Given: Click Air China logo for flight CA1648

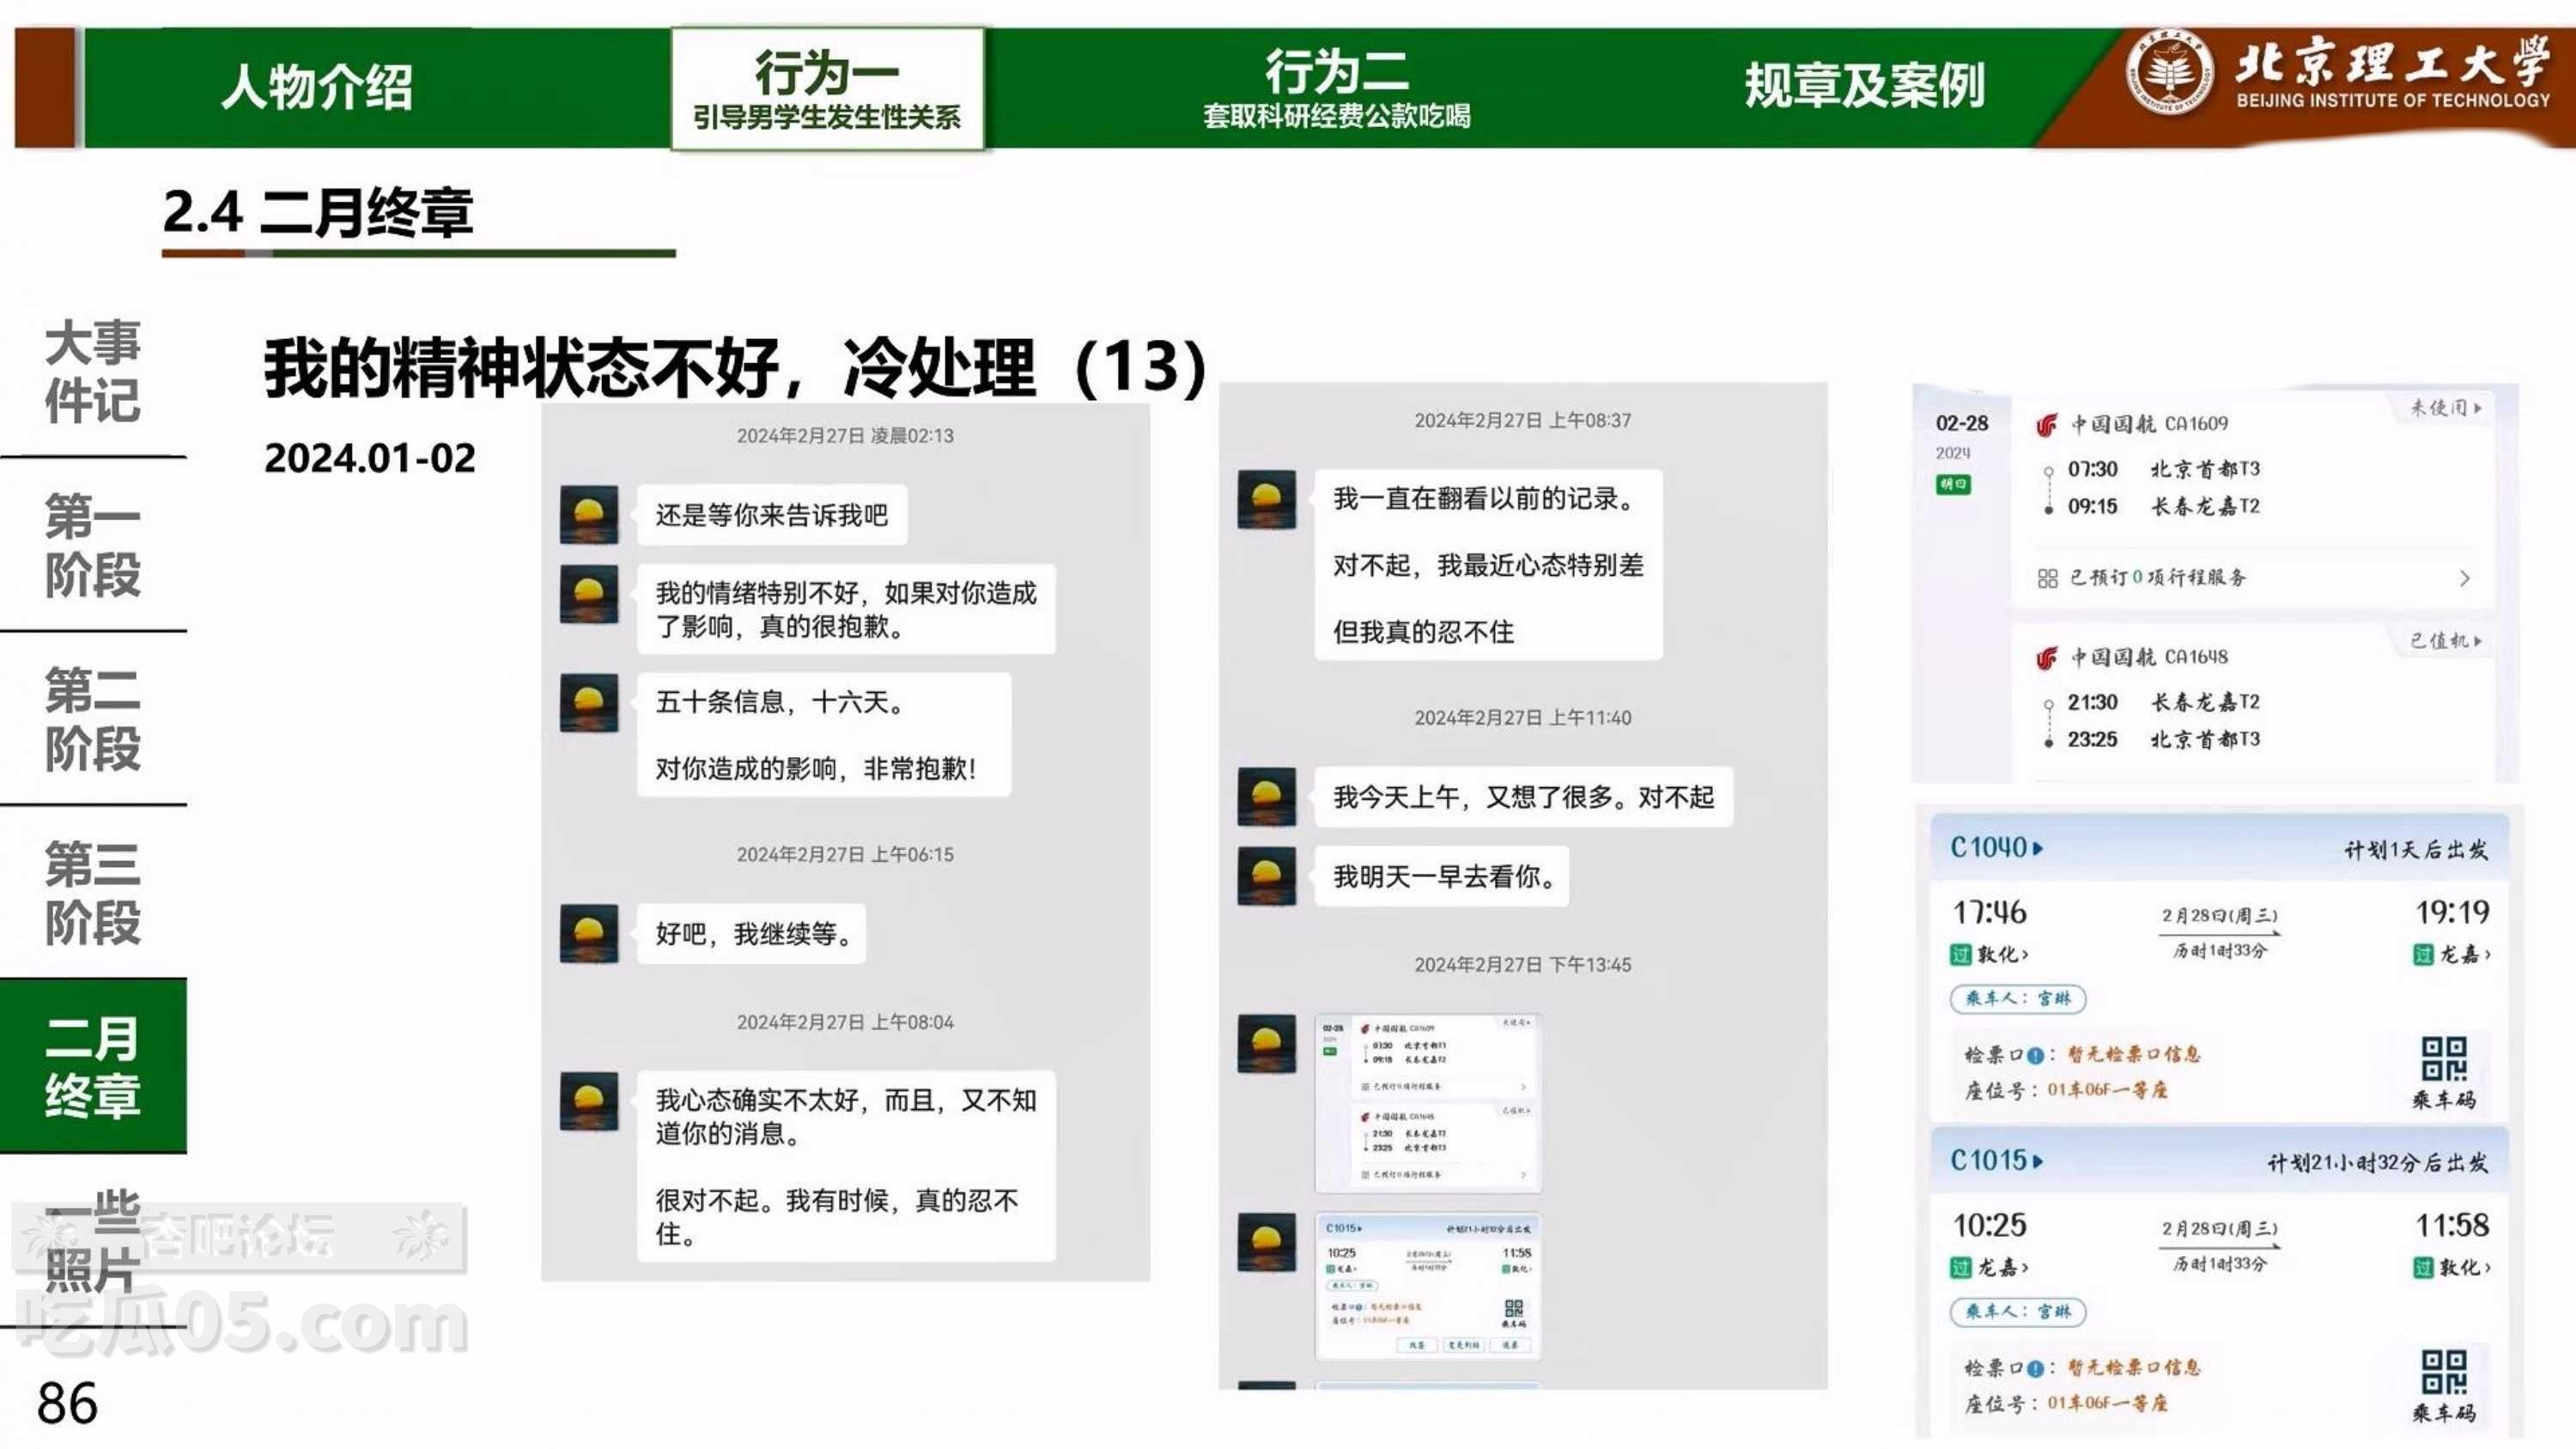Looking at the screenshot, I should click(2046, 658).
